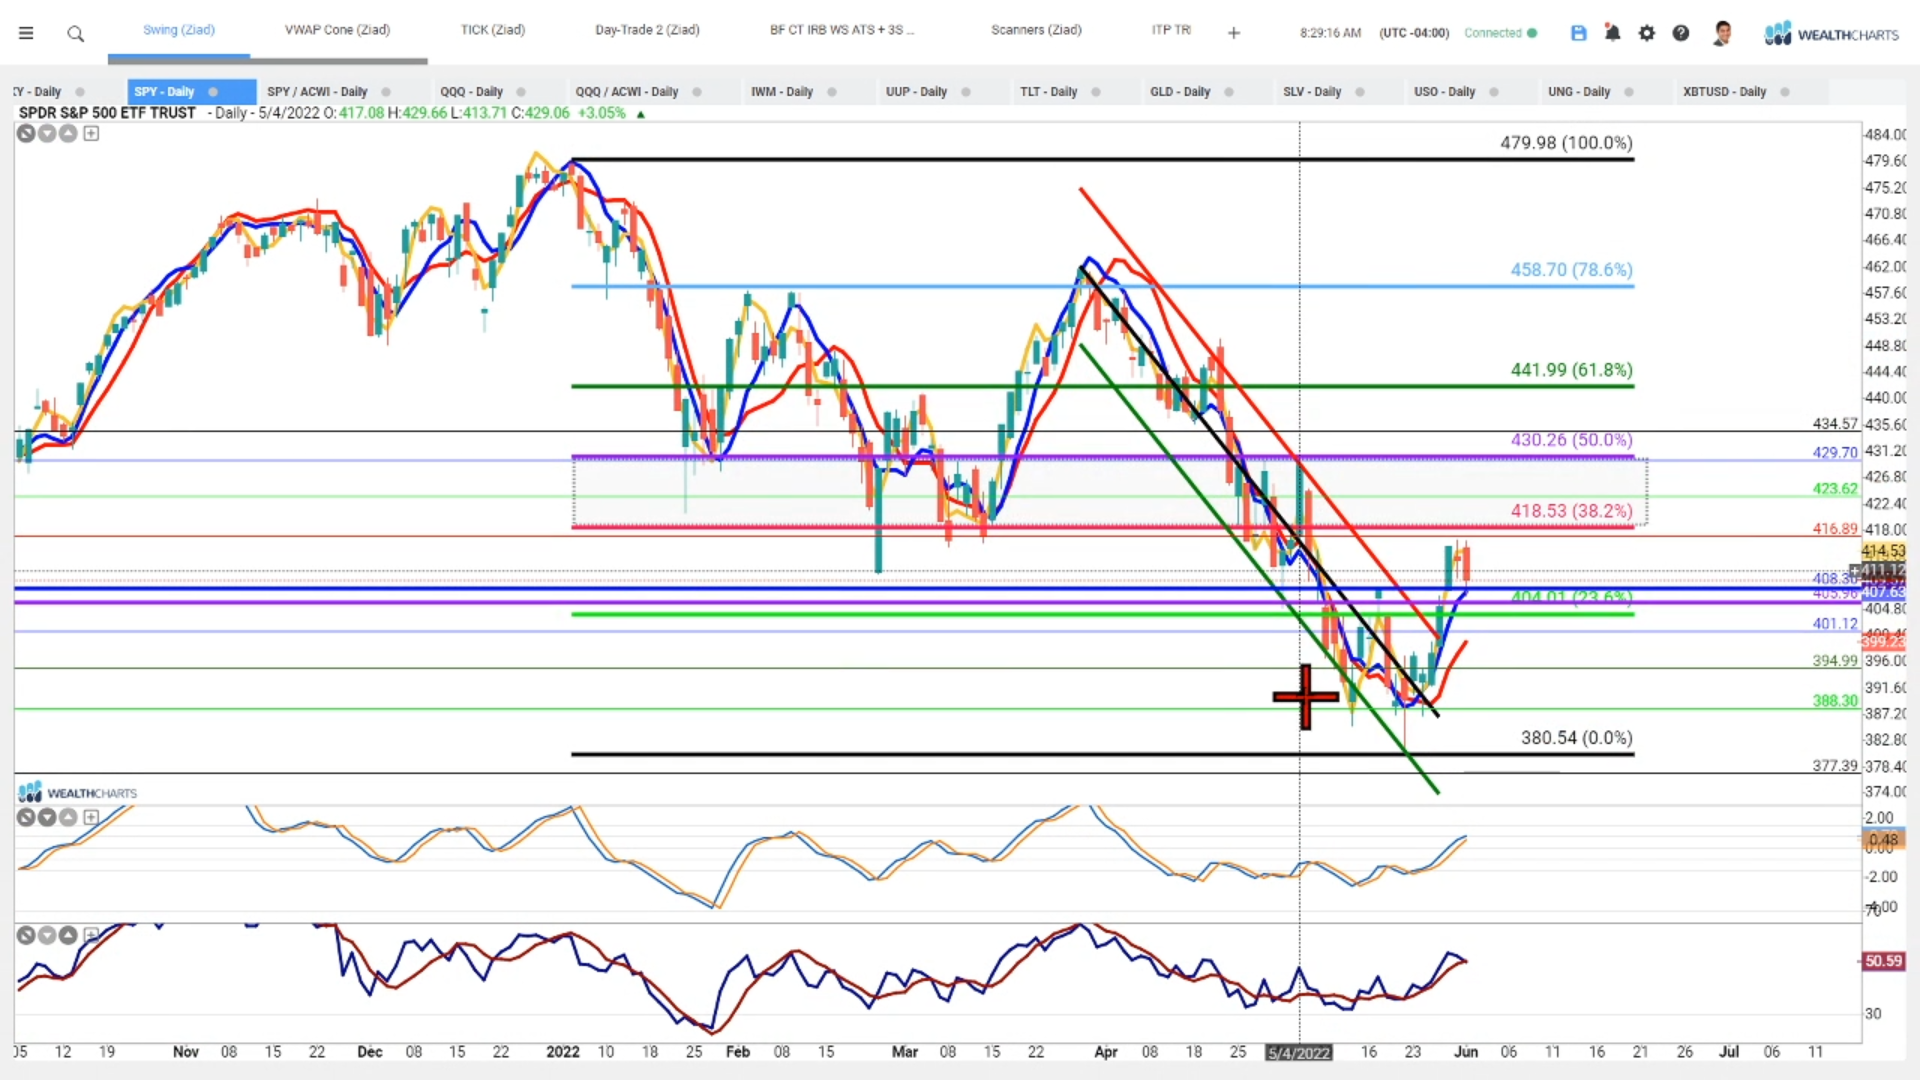Open the hamburger main menu
Image resolution: width=1920 pixels, height=1080 pixels.
[26, 33]
